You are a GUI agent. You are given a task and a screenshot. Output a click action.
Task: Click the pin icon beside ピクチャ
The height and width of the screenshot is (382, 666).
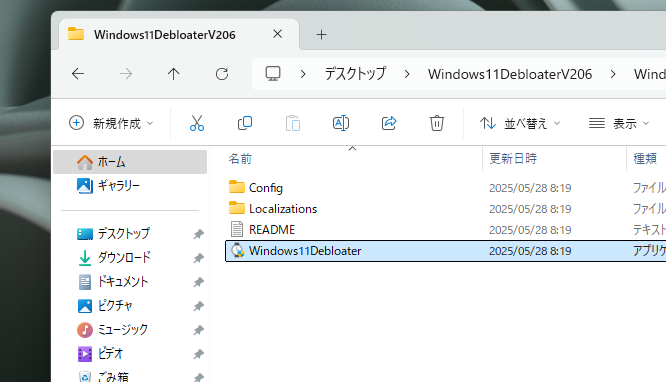[198, 306]
